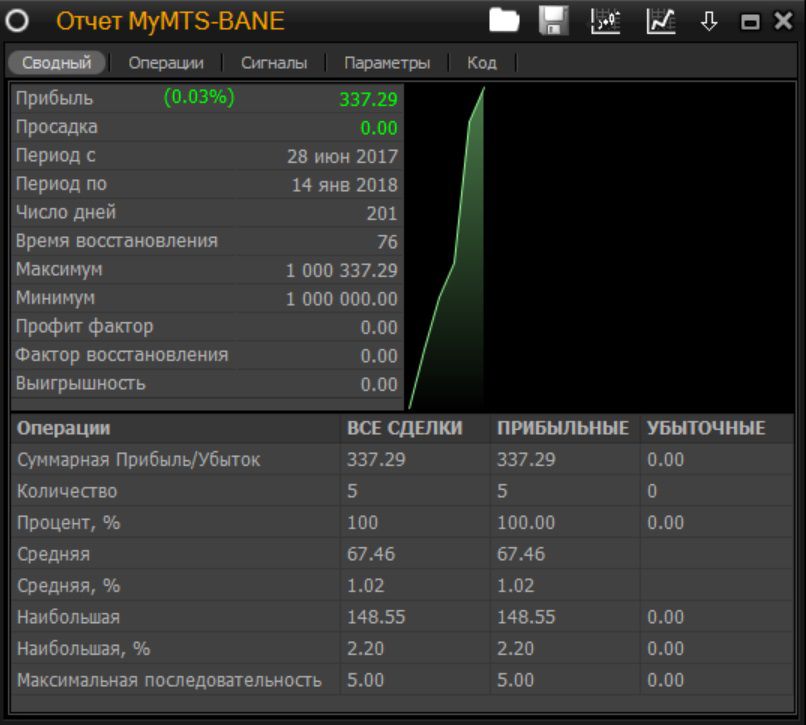
Task: Click the ПРИБЫЛЬНЫЕ column header
Action: (563, 428)
